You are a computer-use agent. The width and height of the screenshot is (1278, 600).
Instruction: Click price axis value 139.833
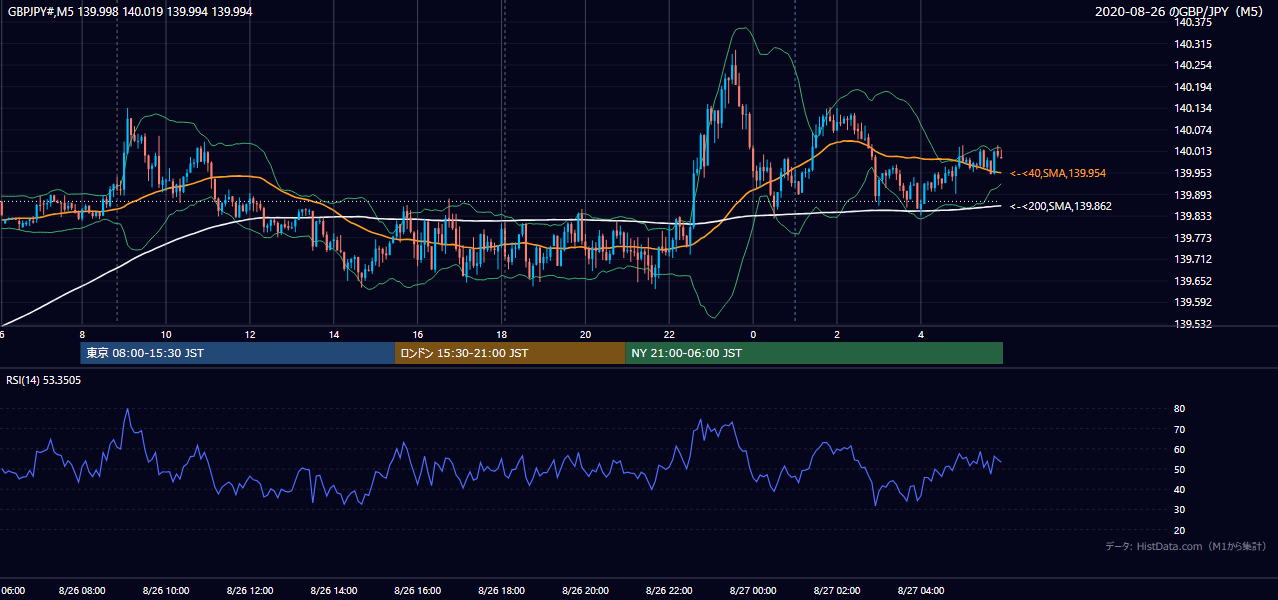pos(1194,216)
